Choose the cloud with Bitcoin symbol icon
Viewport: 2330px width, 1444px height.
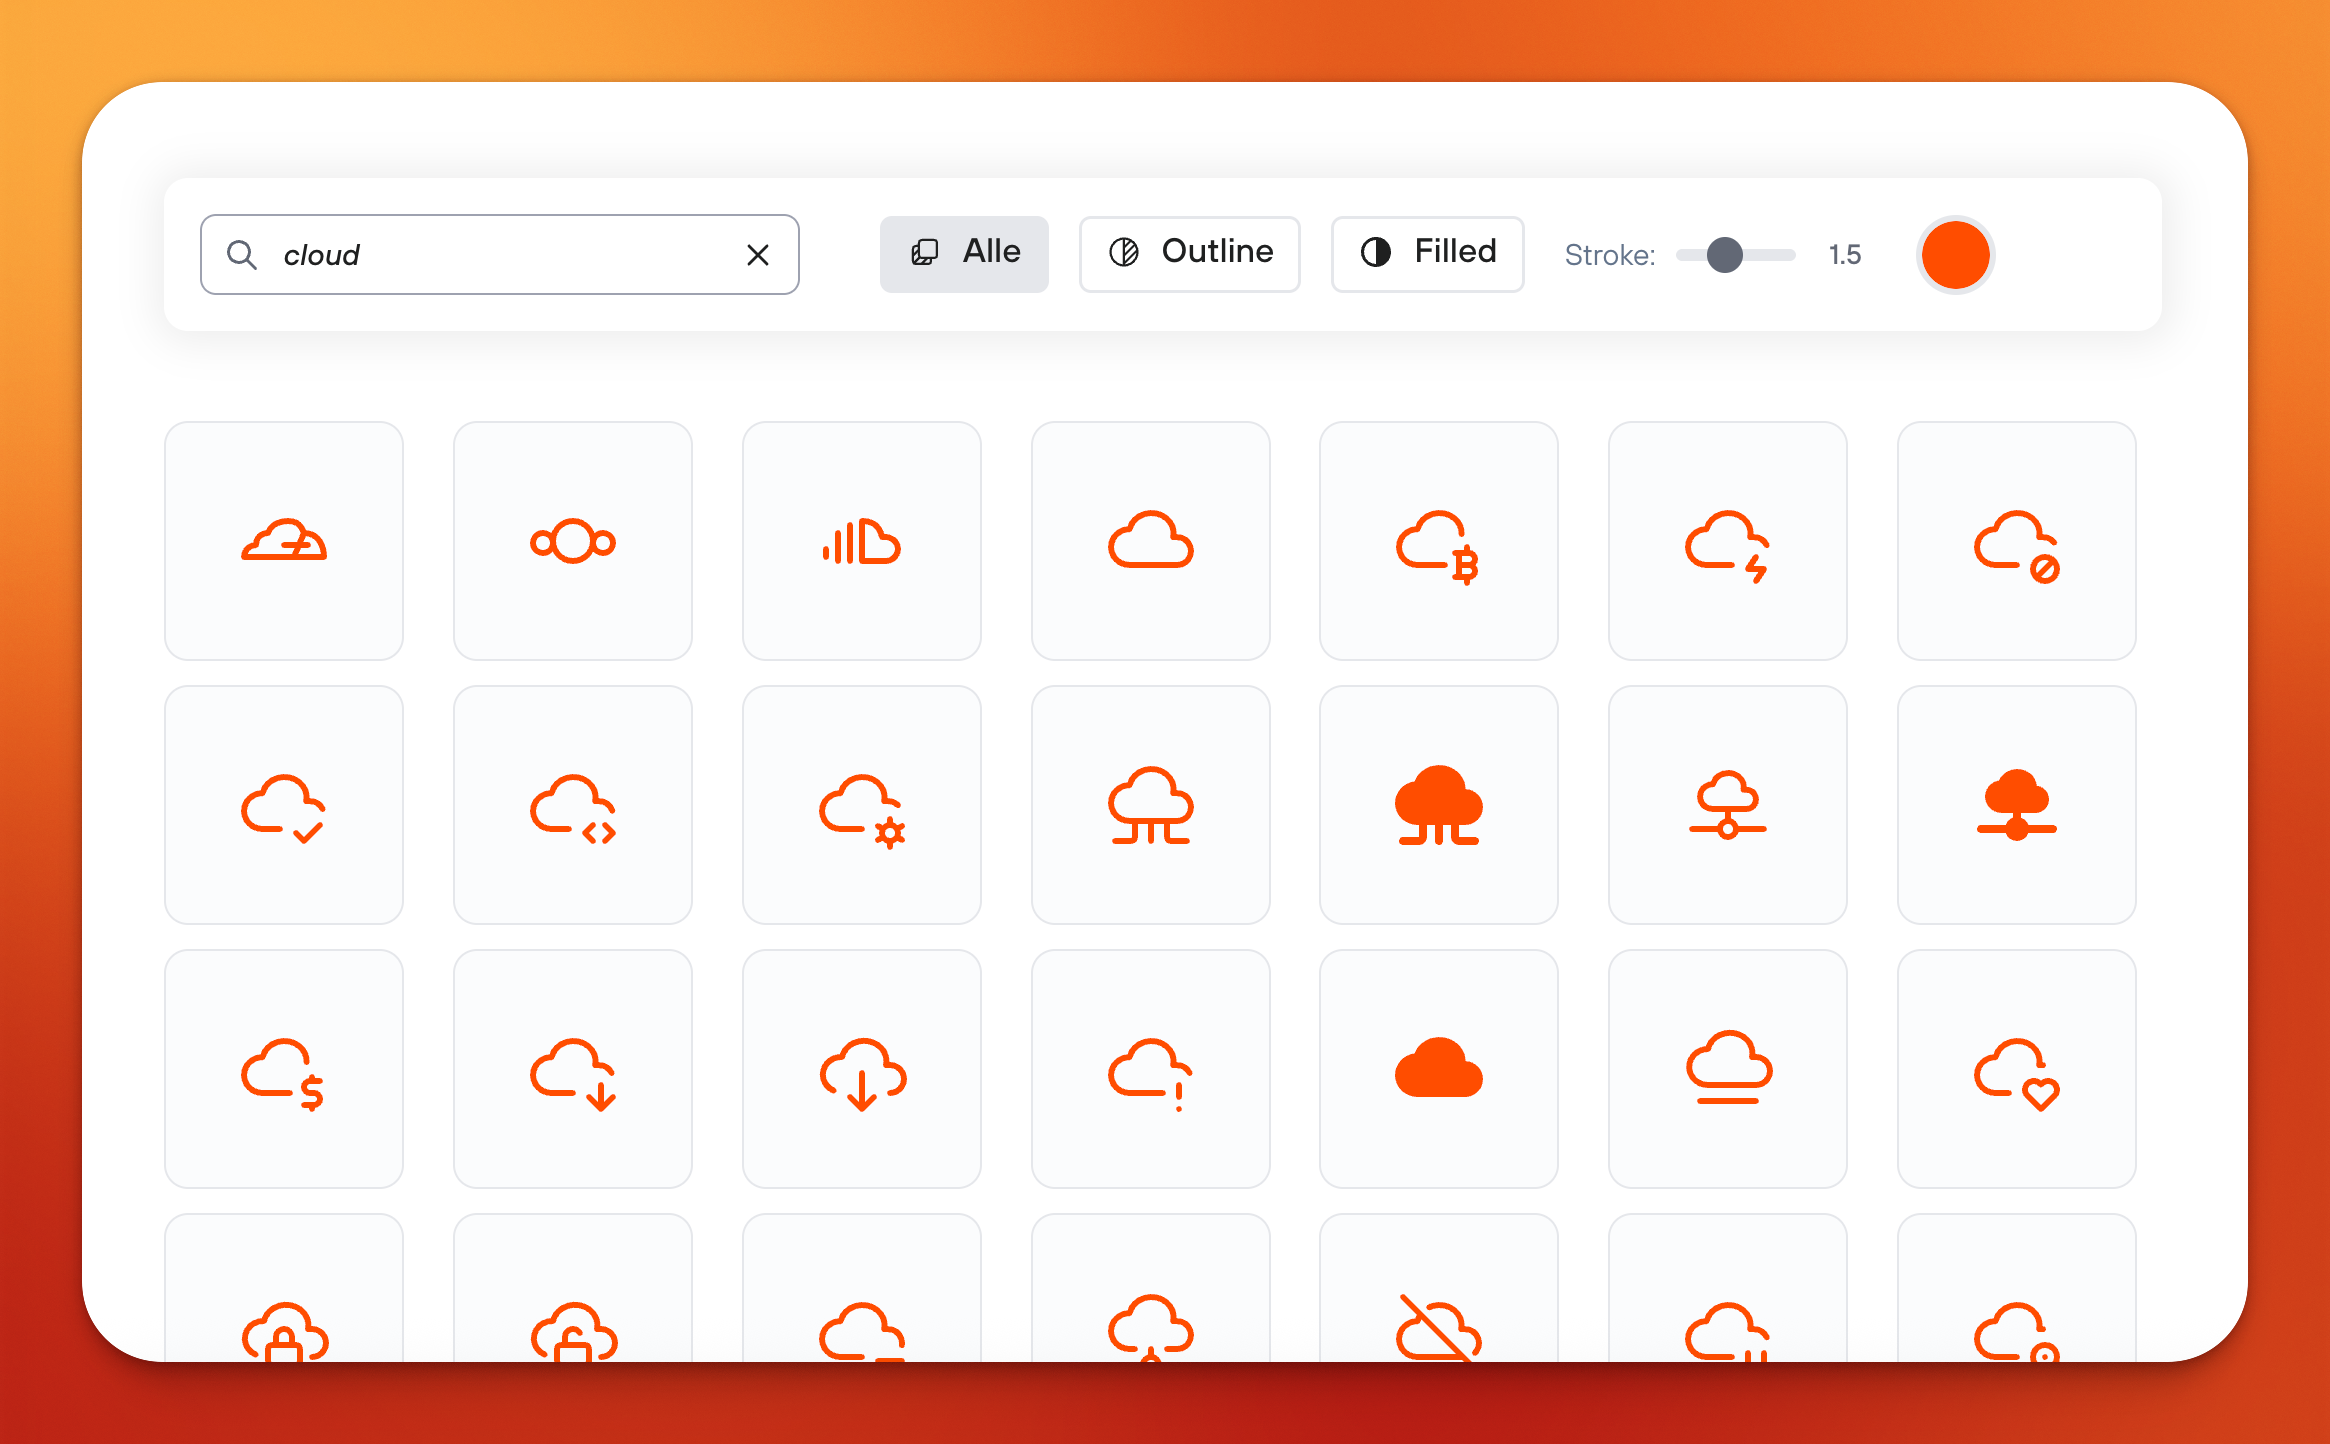(x=1438, y=541)
